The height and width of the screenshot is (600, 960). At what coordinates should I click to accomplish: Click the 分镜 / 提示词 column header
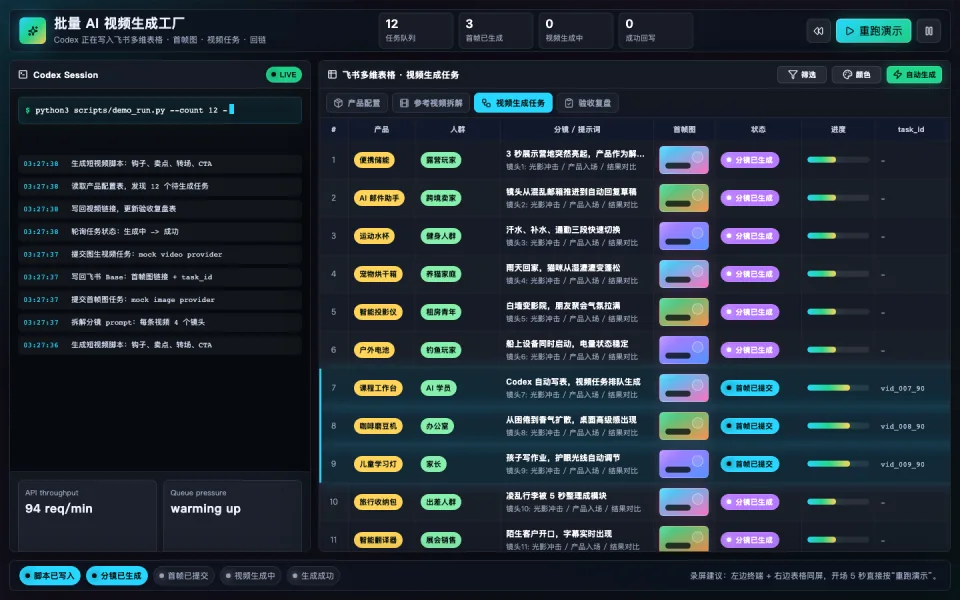coord(577,129)
